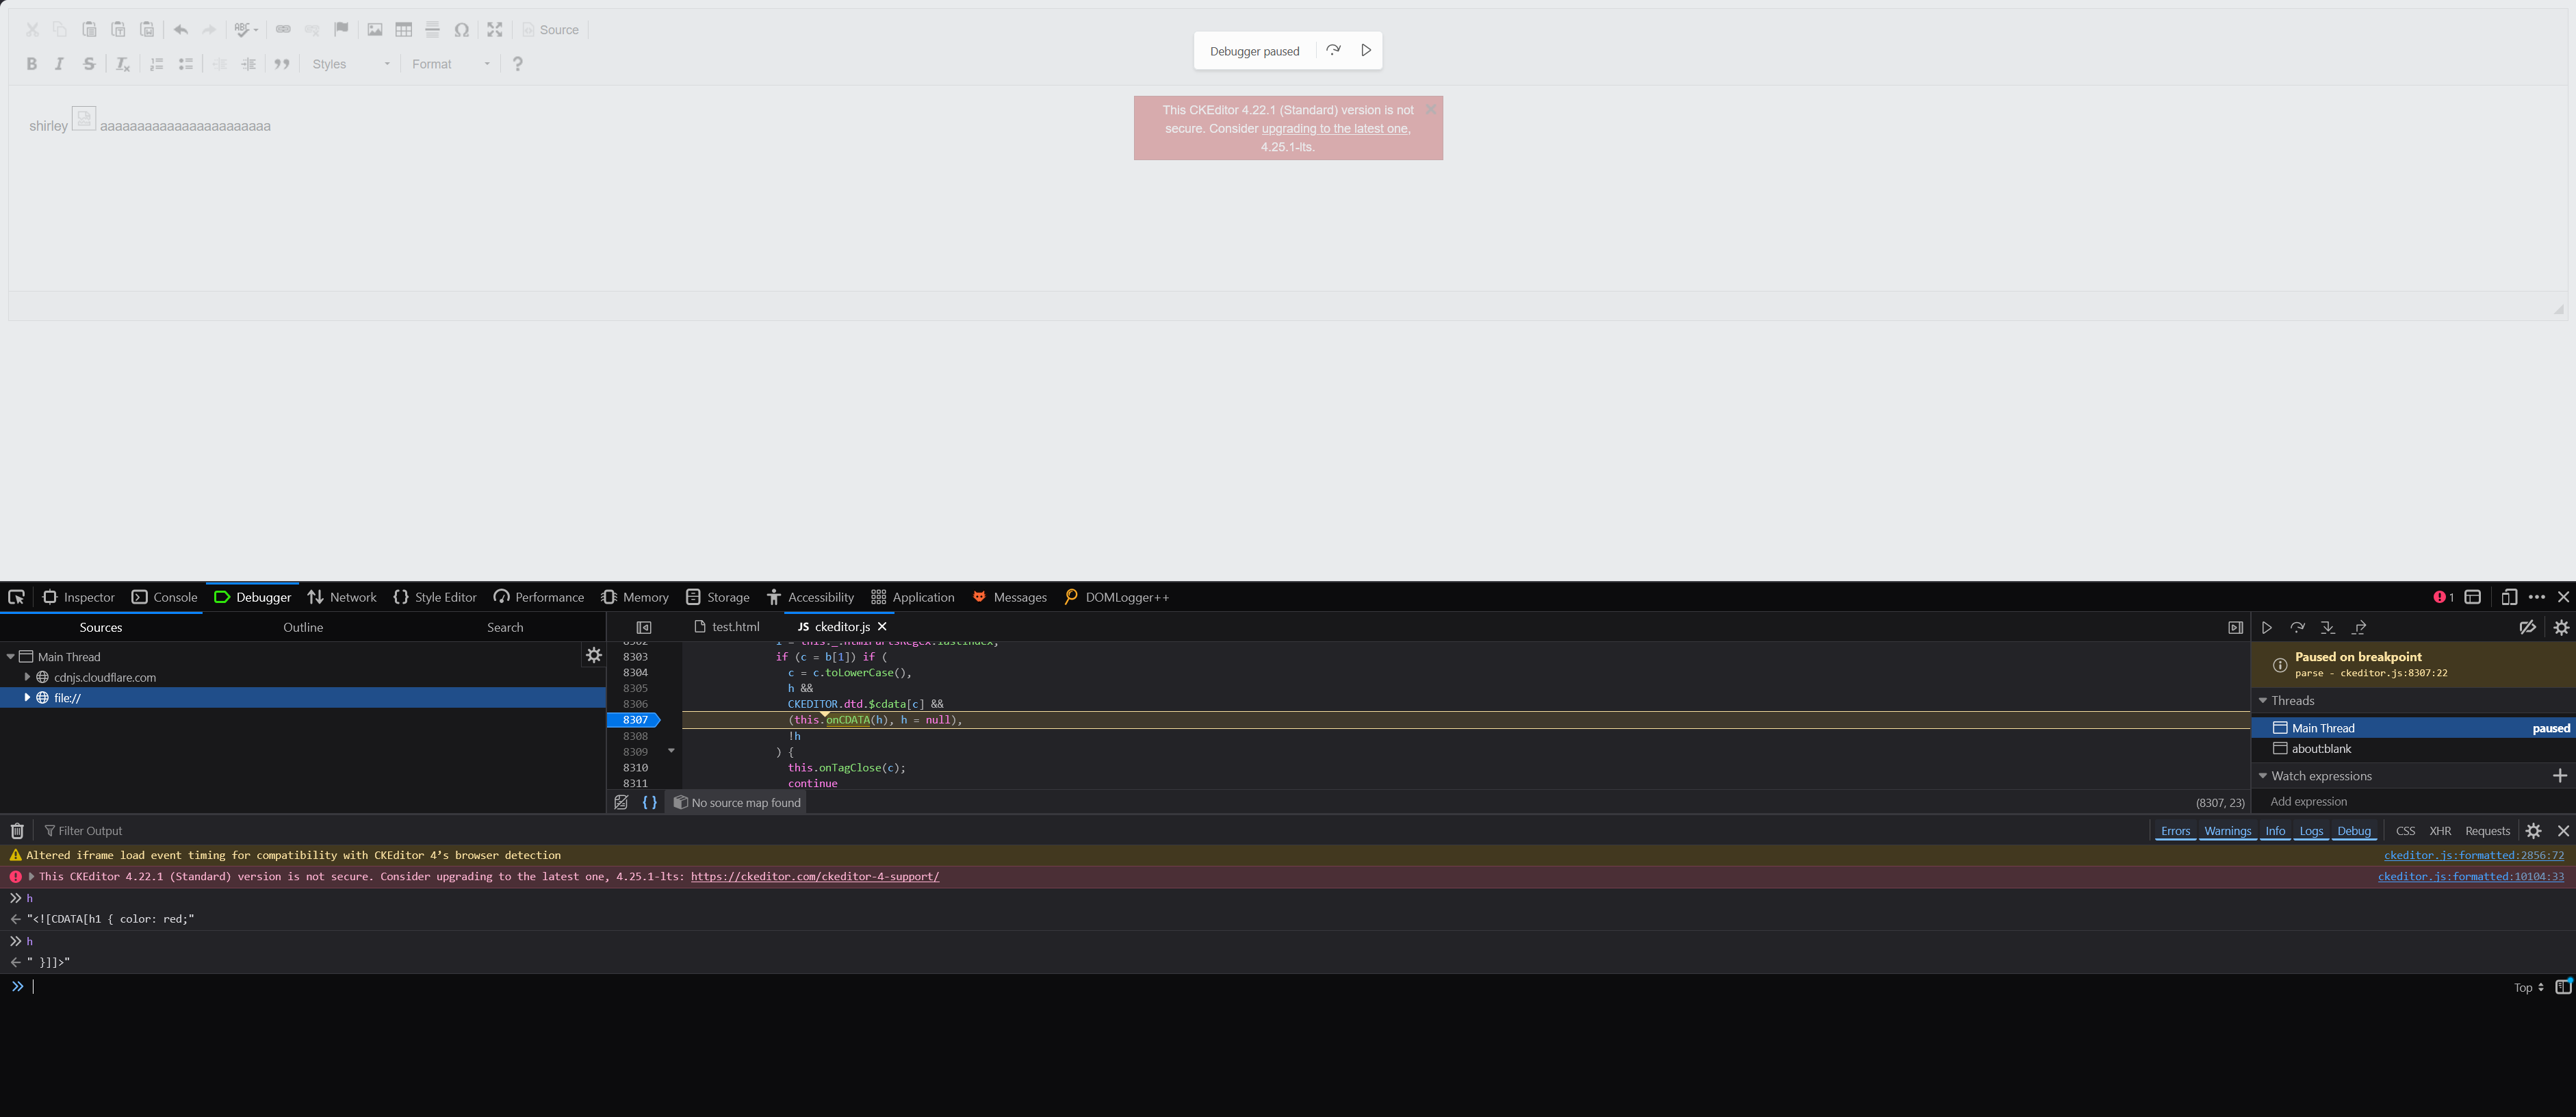The image size is (2576, 1117).
Task: Click Step Over in debugger panel
Action: pyautogui.click(x=2297, y=627)
